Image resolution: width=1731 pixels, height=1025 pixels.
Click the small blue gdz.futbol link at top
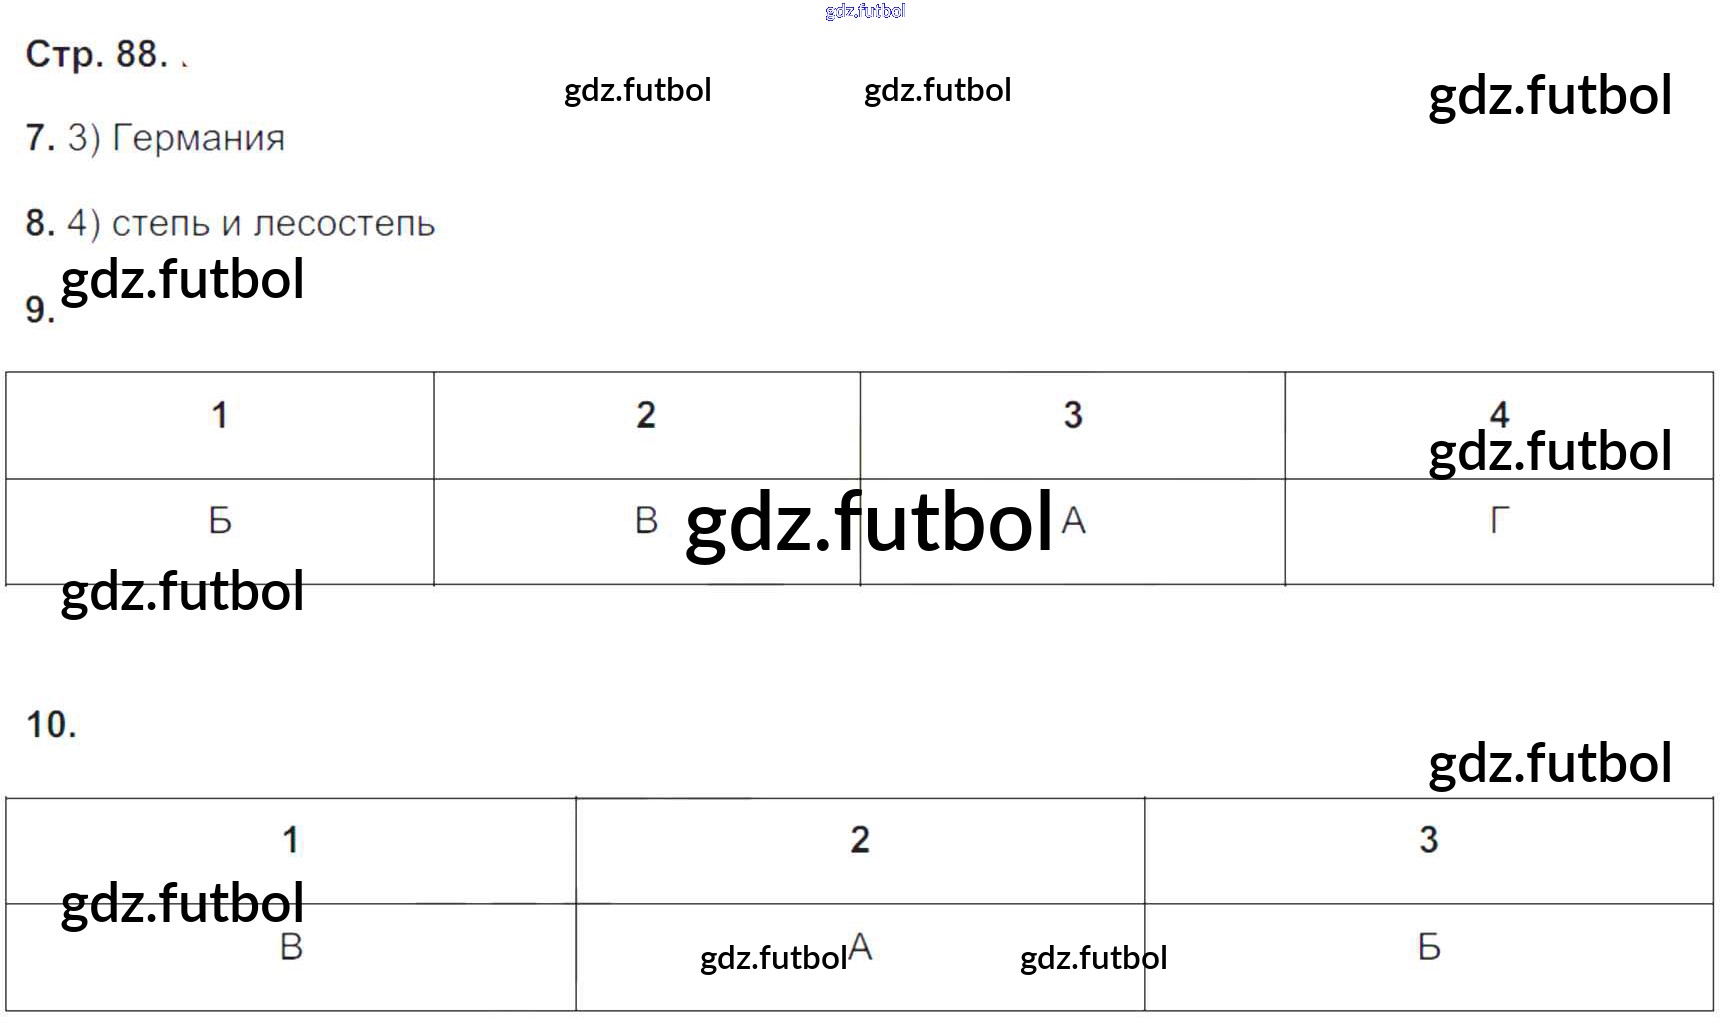(x=865, y=11)
